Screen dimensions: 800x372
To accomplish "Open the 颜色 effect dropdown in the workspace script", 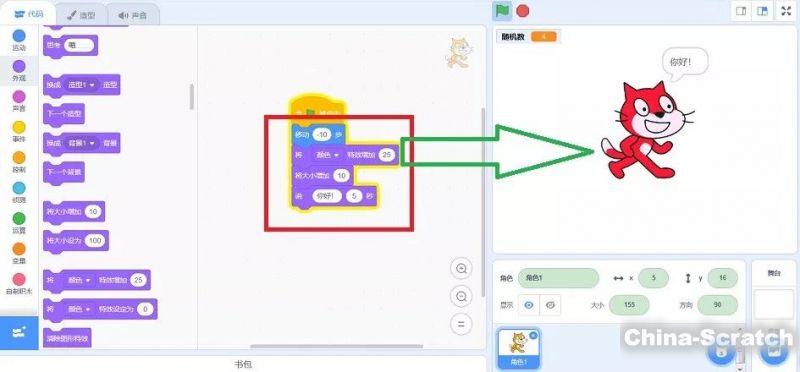I will point(328,155).
